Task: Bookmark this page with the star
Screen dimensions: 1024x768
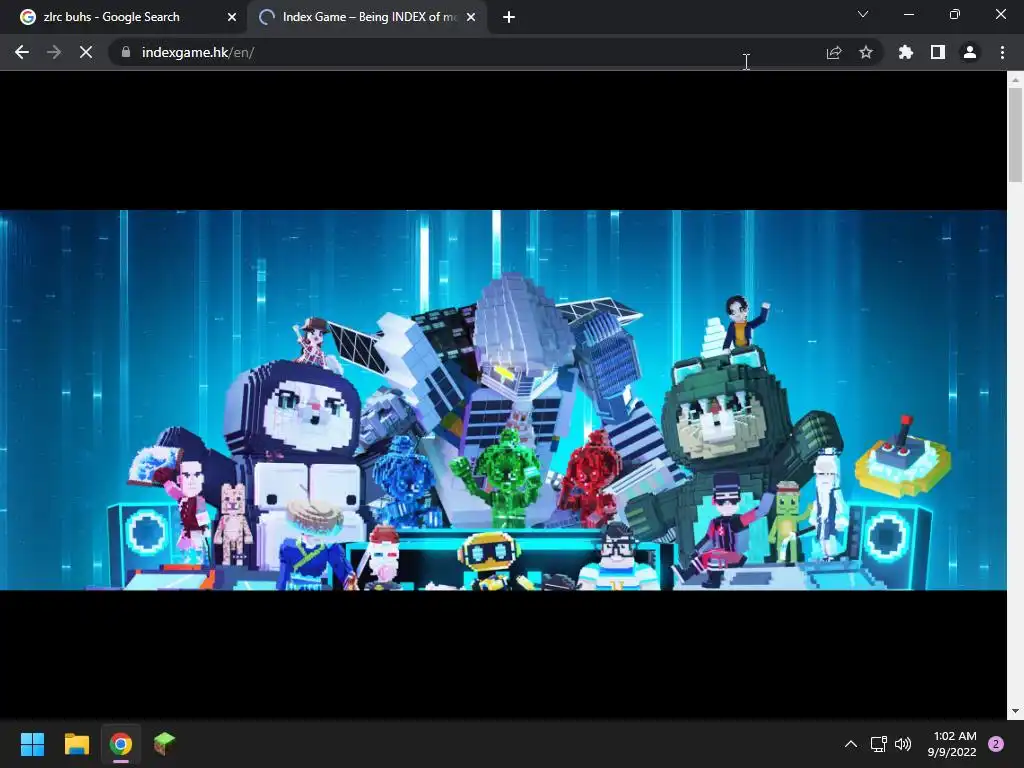Action: click(866, 52)
